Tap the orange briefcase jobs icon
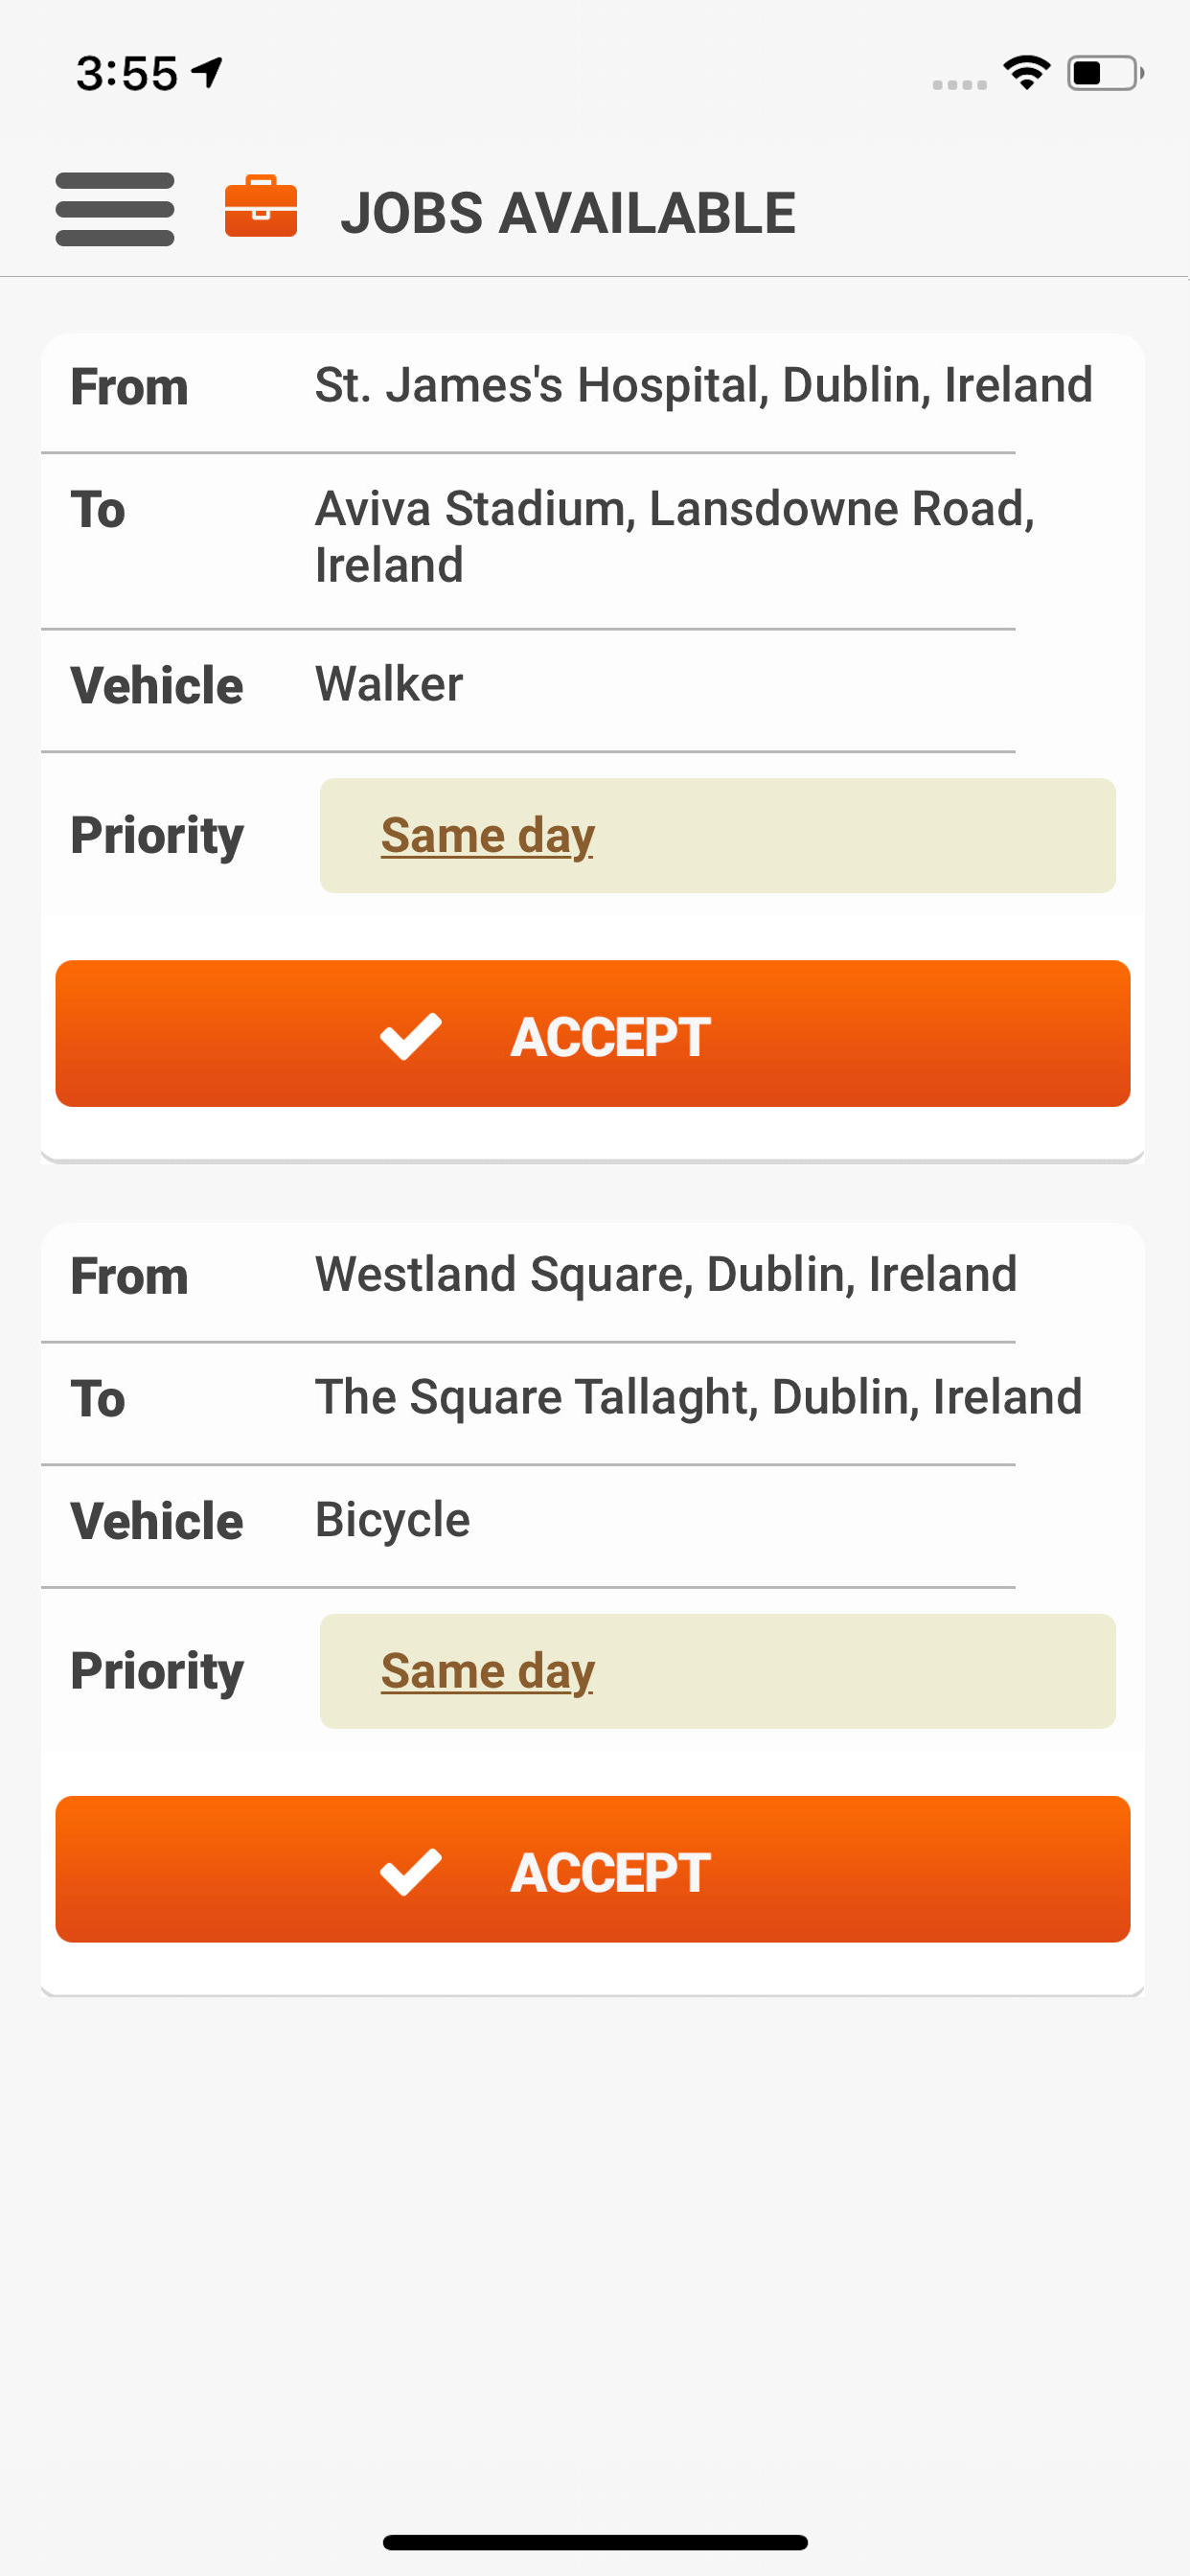The height and width of the screenshot is (2576, 1190). pos(260,208)
